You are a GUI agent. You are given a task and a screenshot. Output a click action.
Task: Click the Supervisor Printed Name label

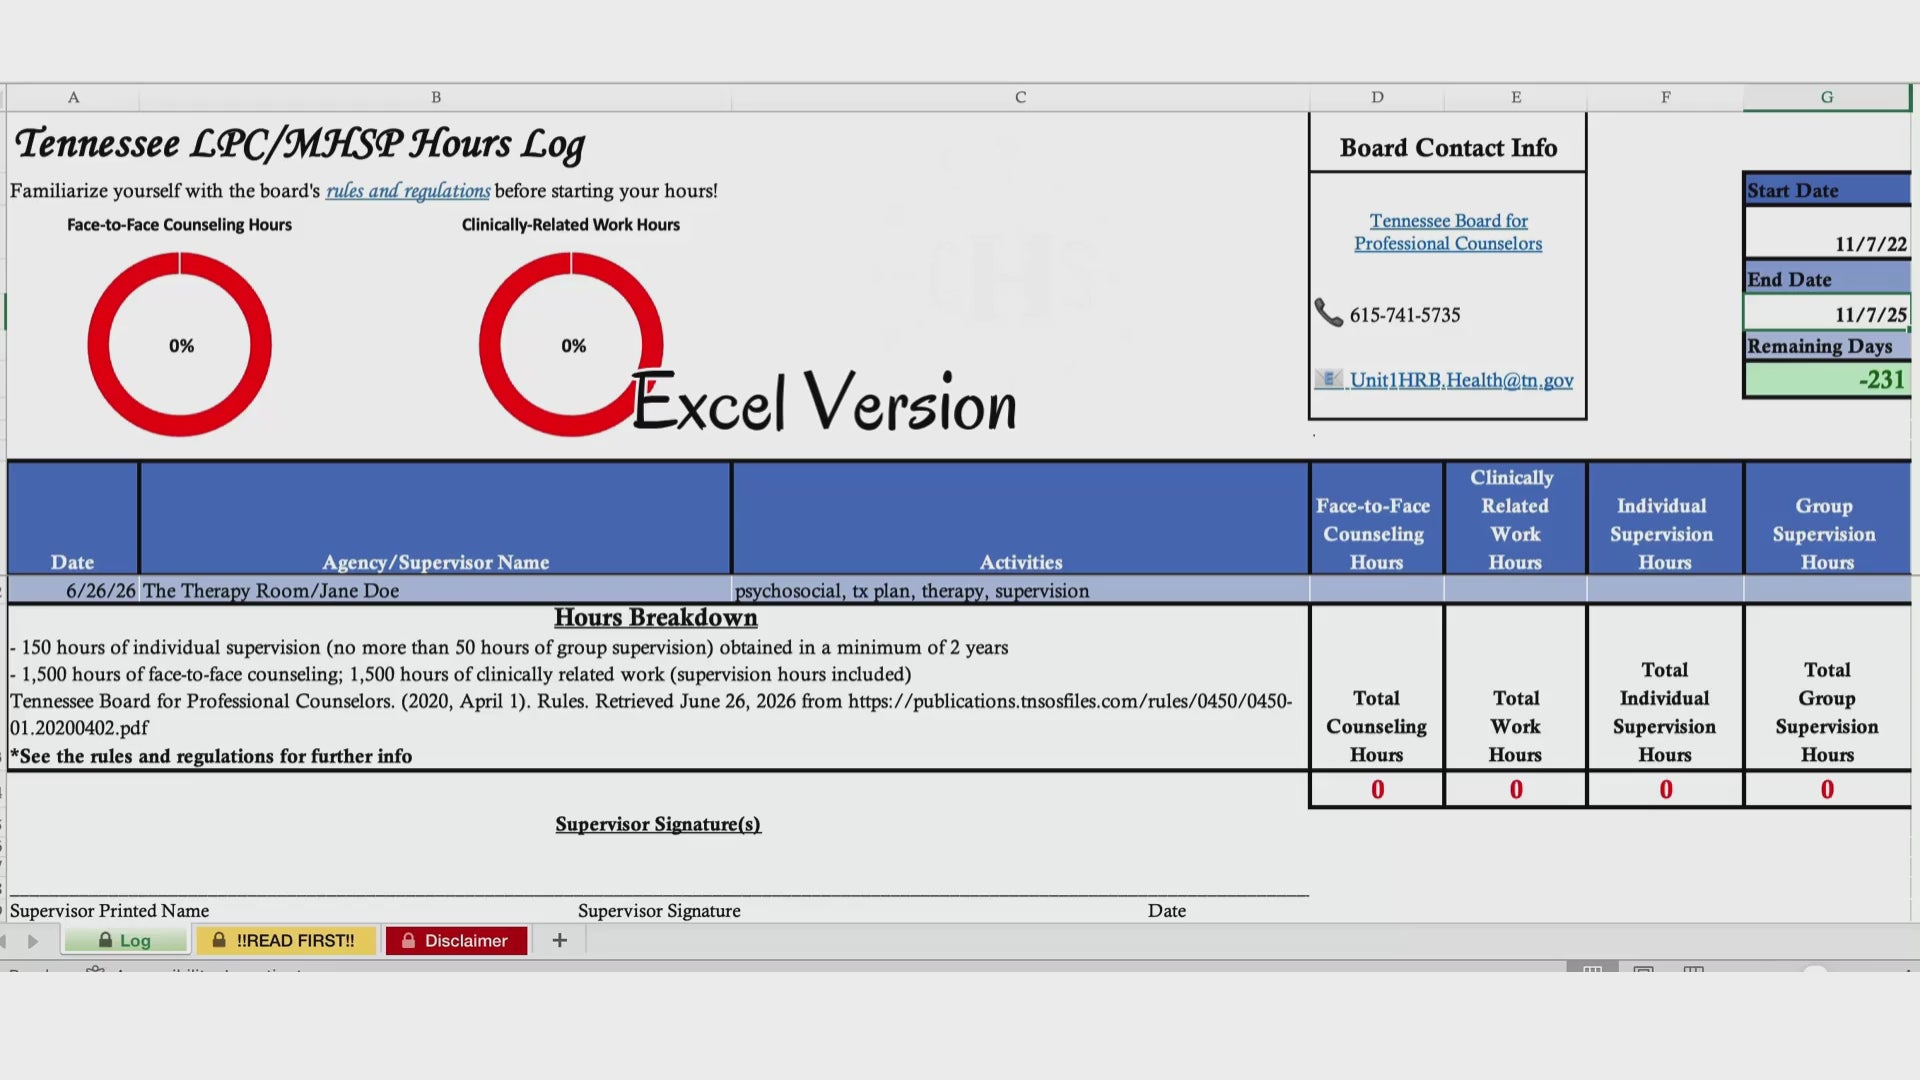pyautogui.click(x=110, y=911)
